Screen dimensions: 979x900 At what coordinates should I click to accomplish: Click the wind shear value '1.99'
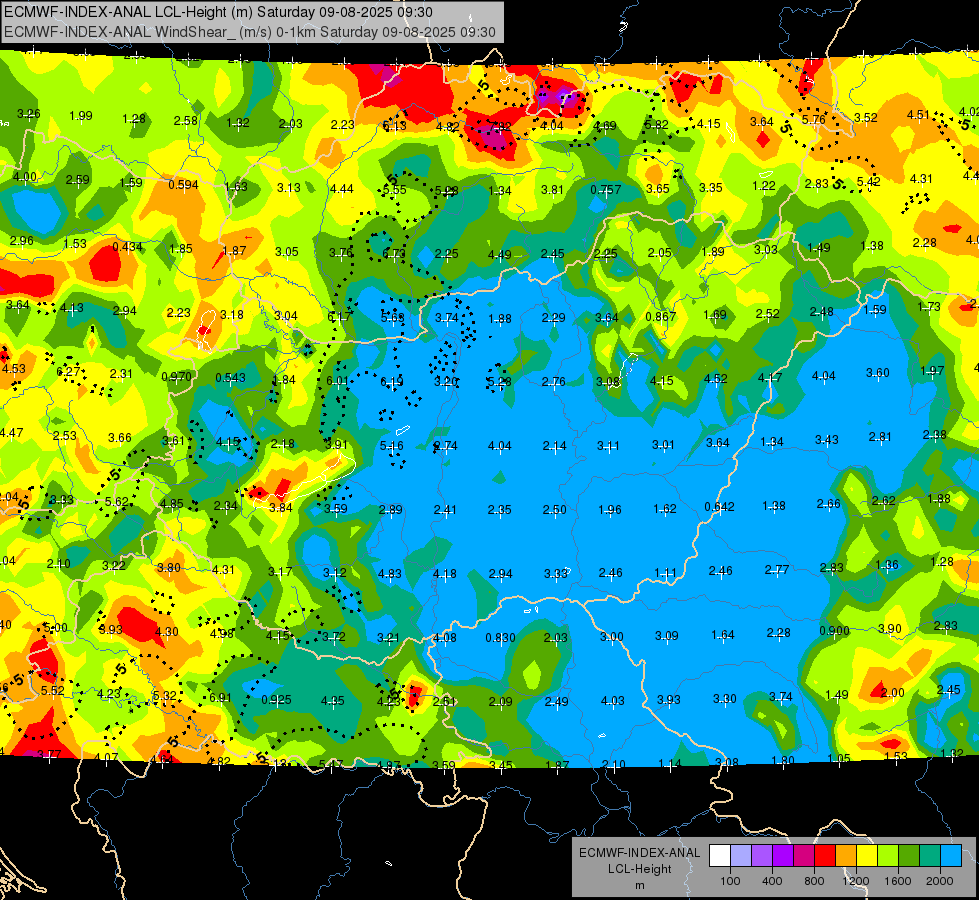(x=81, y=116)
